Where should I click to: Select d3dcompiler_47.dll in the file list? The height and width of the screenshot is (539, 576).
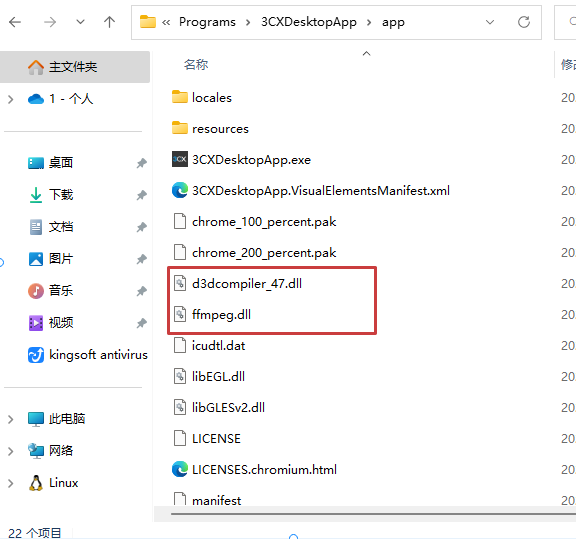247,284
